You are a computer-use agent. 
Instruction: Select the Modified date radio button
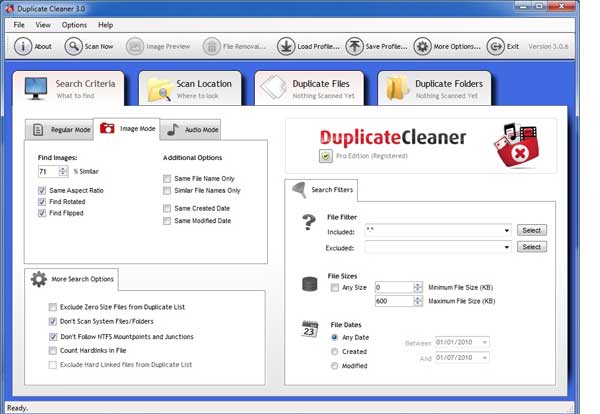[x=334, y=366]
